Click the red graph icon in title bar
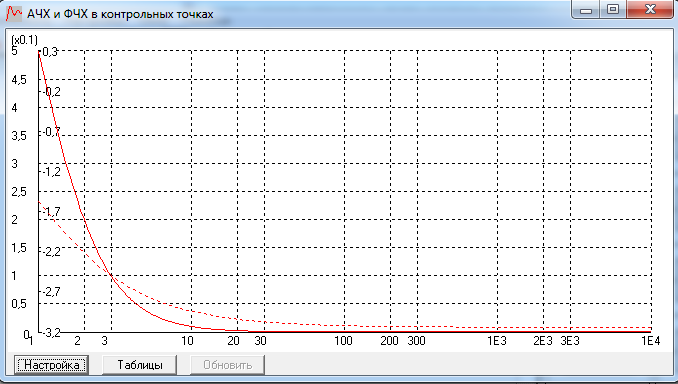Screen dimensions: 678x384 point(14,13)
